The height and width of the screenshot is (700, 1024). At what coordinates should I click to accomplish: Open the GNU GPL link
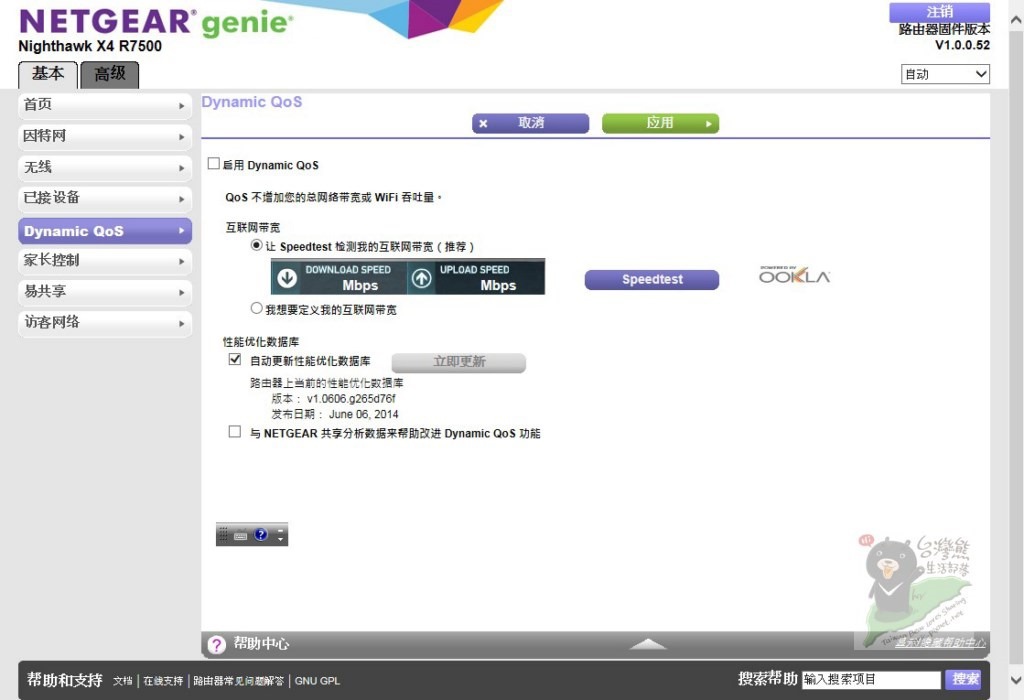[x=317, y=681]
